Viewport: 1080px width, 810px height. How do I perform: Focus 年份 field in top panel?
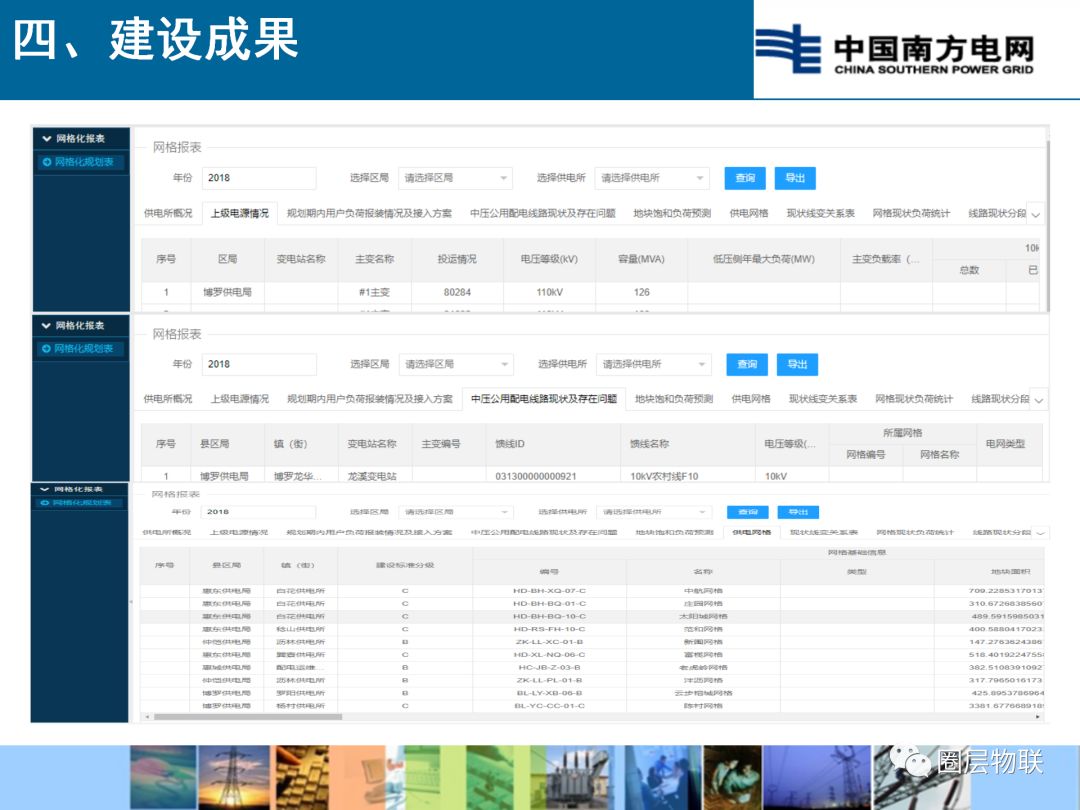258,178
